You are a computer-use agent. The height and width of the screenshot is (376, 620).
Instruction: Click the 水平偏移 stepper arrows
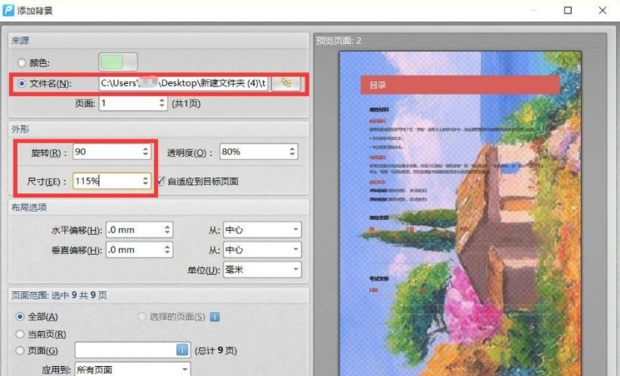tap(167, 230)
